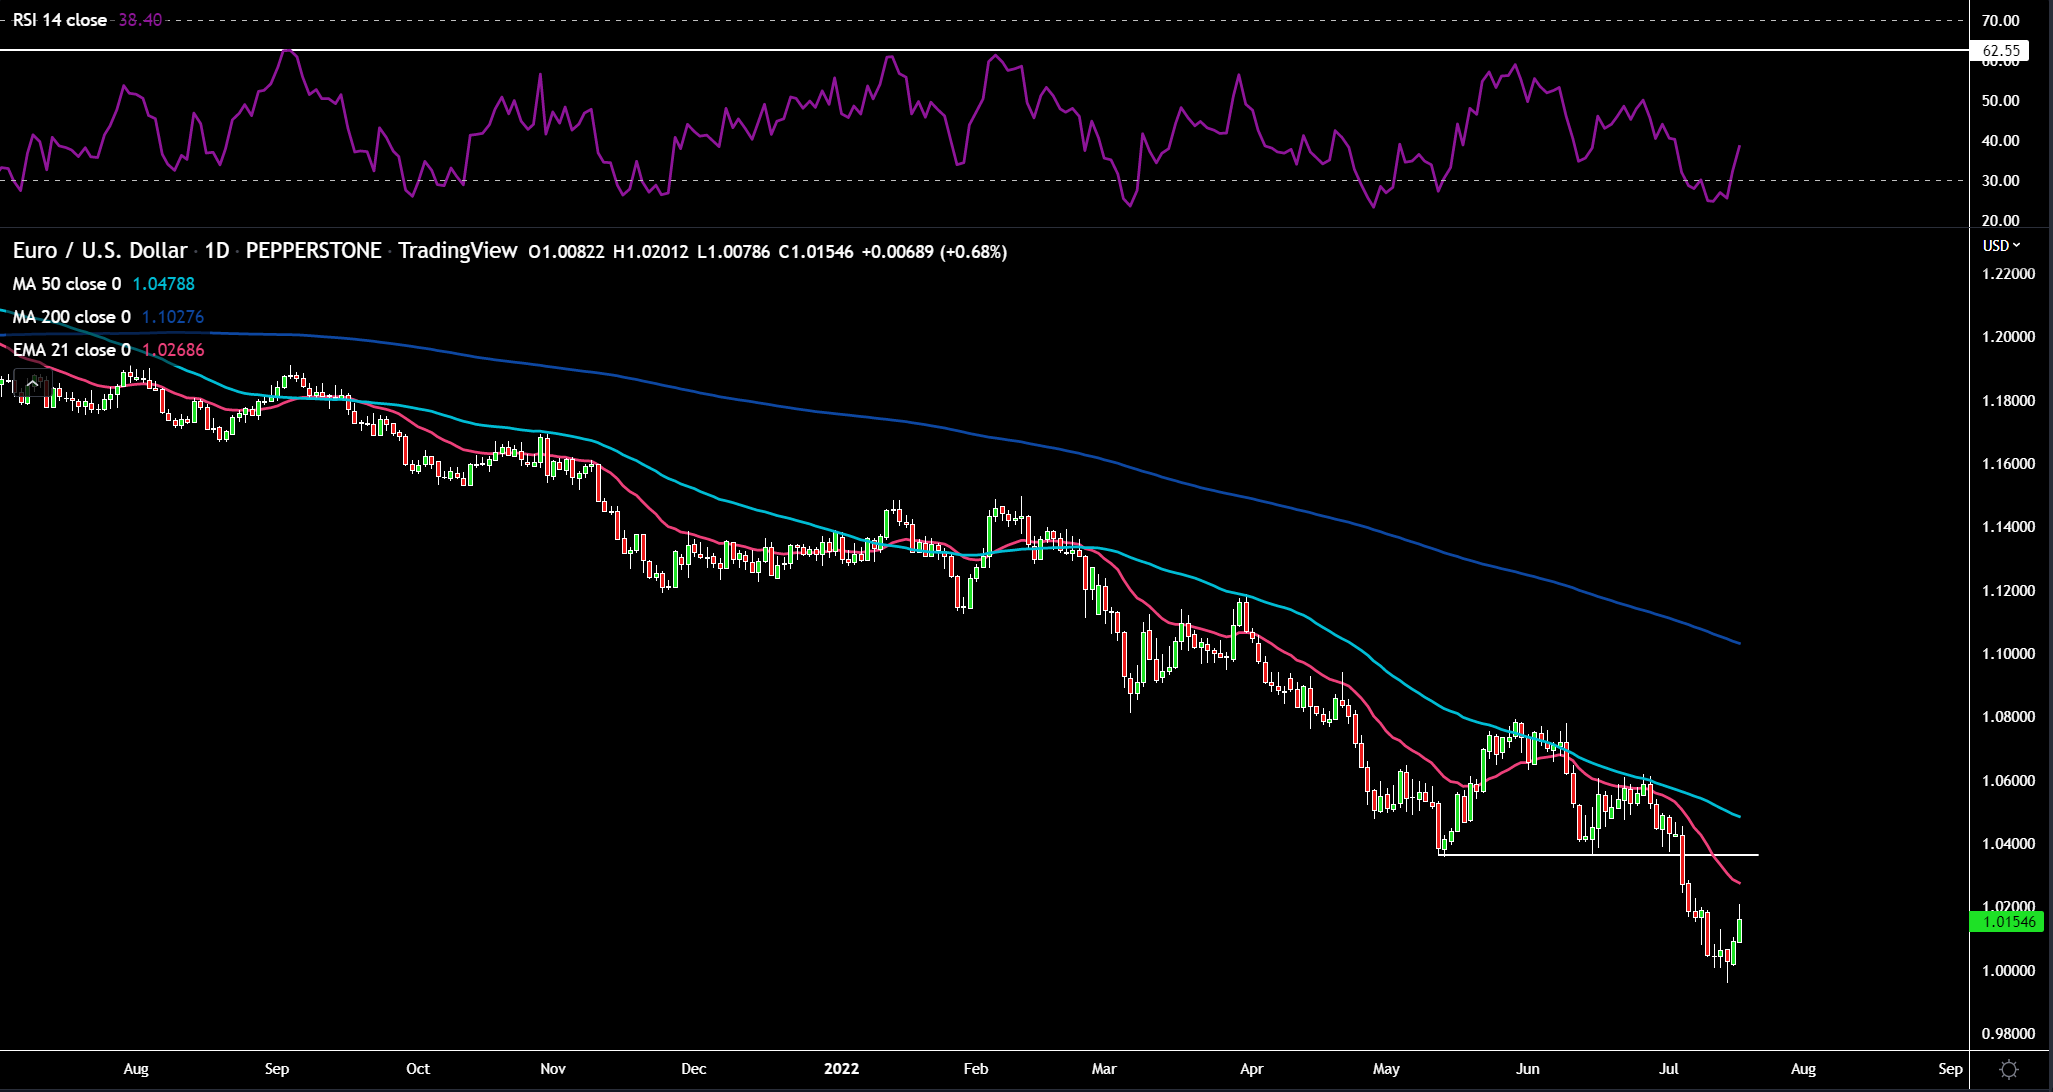The height and width of the screenshot is (1092, 2053).
Task: Click the cyan MA 50 value 1.04788
Action: click(x=163, y=284)
